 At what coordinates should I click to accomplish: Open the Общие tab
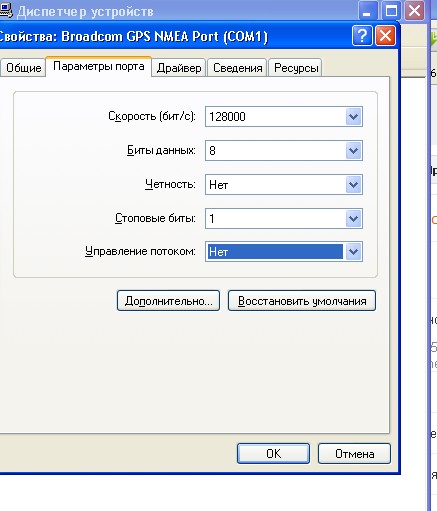(x=23, y=68)
